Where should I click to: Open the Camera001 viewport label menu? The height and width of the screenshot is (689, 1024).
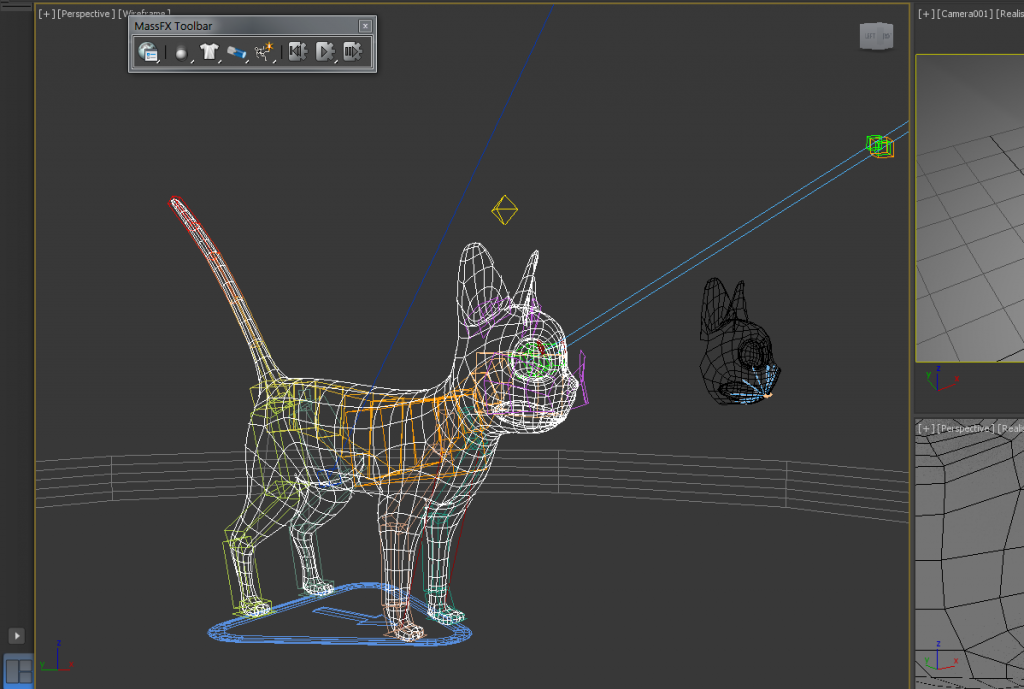tap(964, 14)
